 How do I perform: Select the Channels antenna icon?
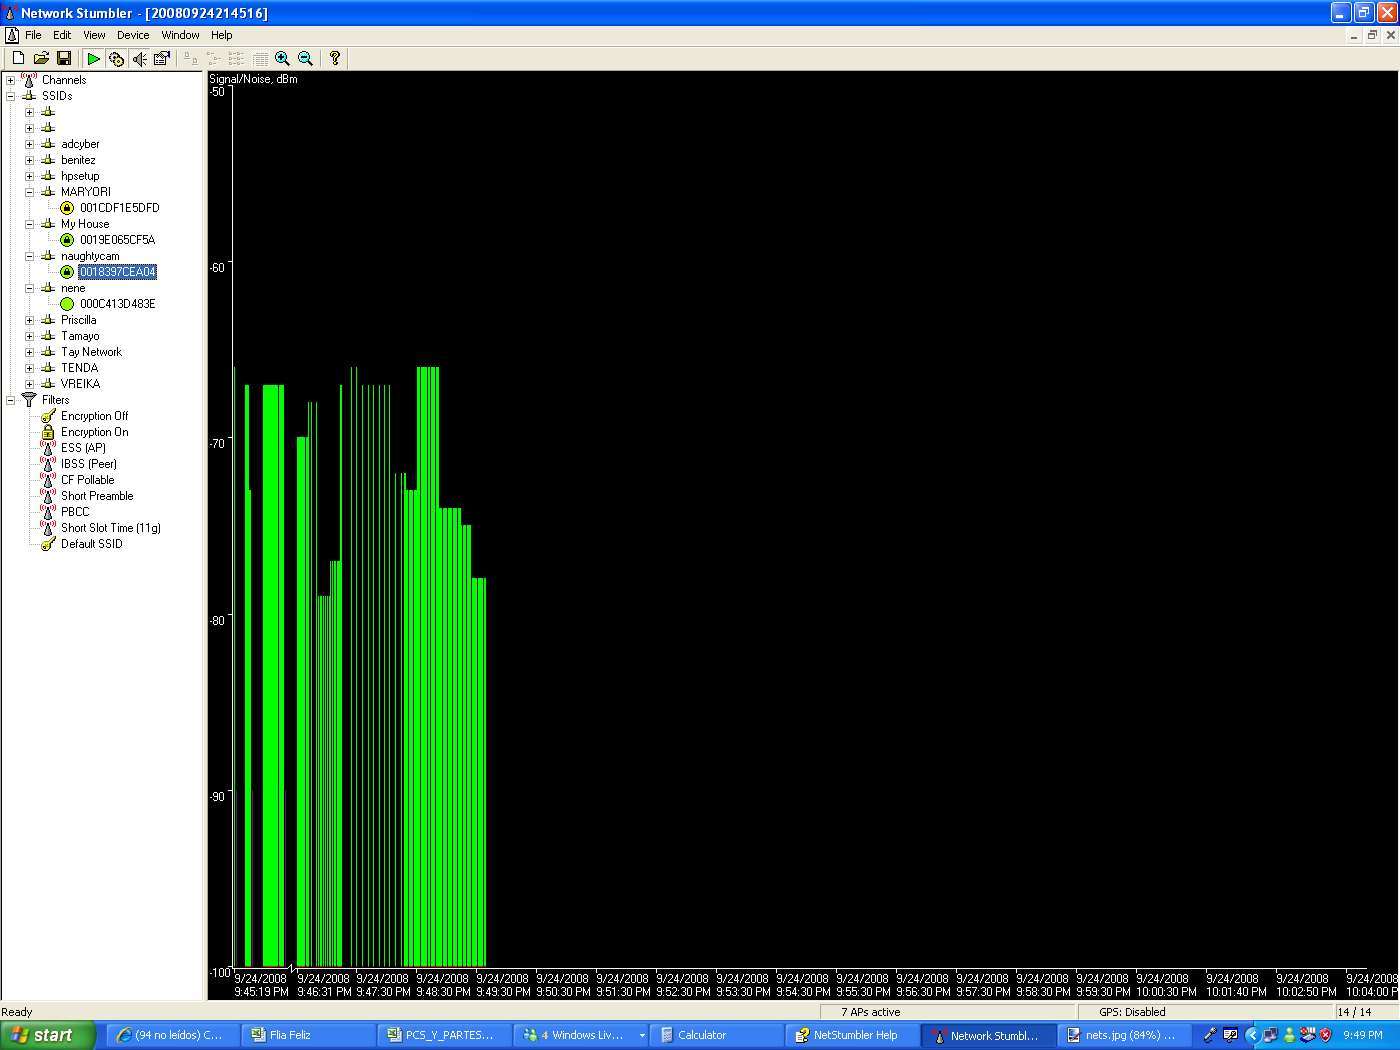click(x=29, y=80)
